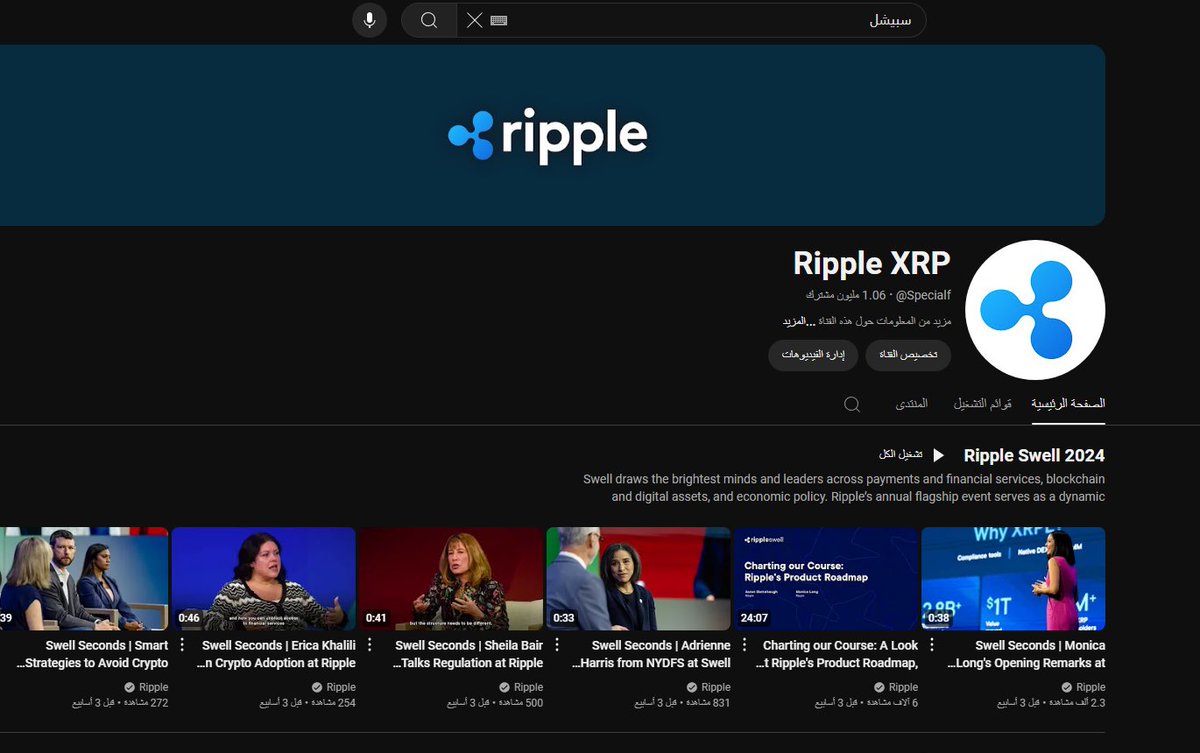Click the search magnifier button
Image resolution: width=1200 pixels, height=753 pixels.
click(429, 20)
